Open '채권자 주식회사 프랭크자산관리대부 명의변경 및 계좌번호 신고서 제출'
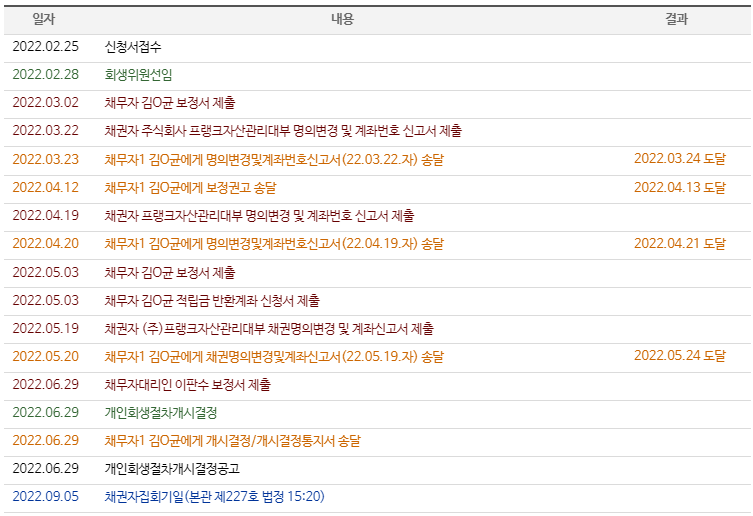753x516 pixels. coord(283,131)
